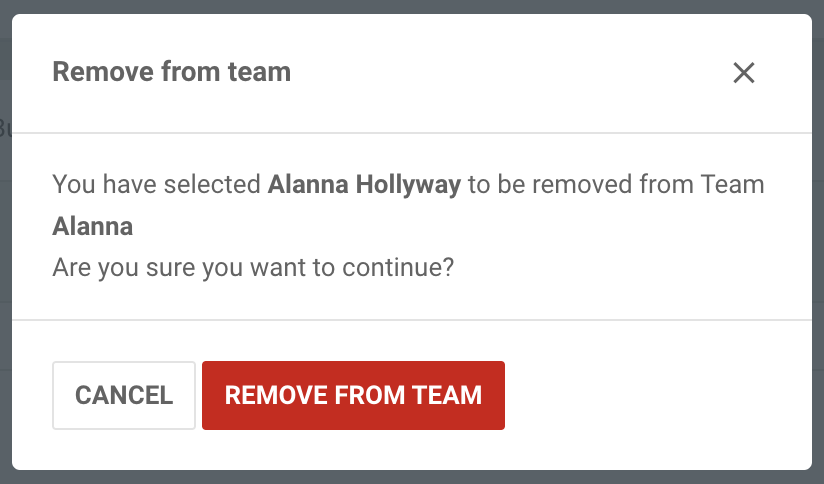This screenshot has height=484, width=824.
Task: Click empty footer space right of Remove button
Action: [650, 395]
